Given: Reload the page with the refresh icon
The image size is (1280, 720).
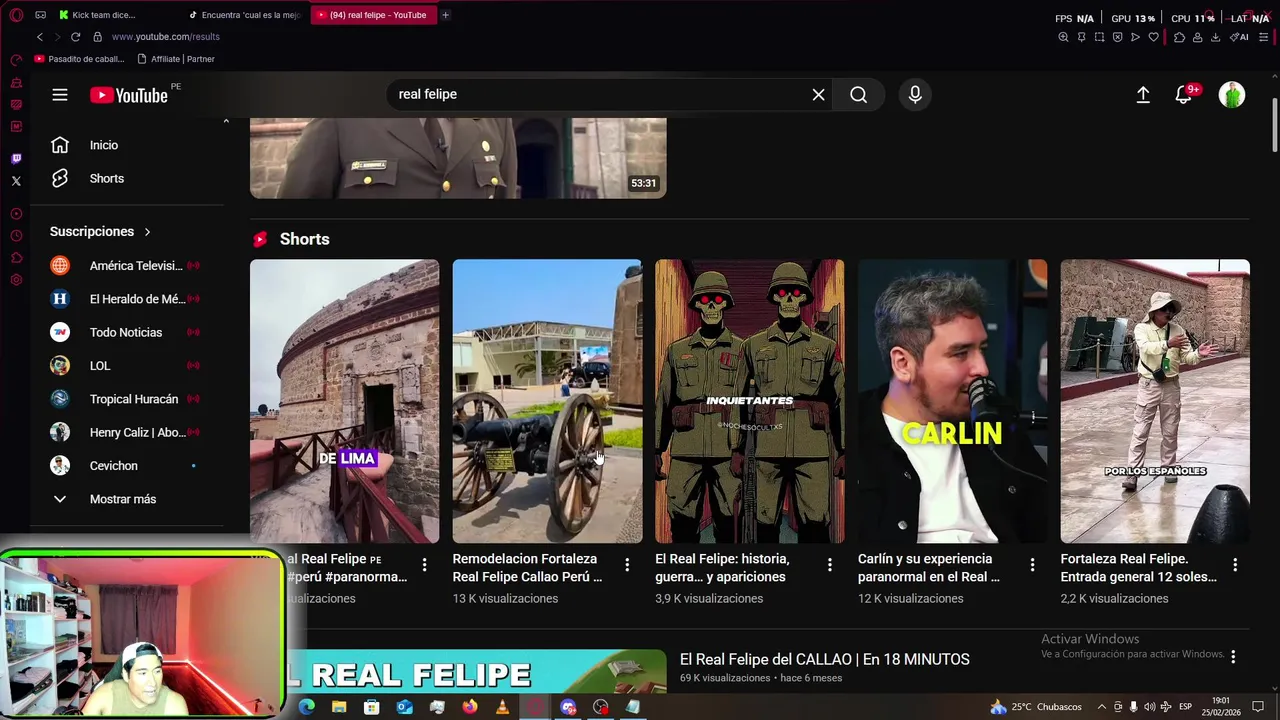Looking at the screenshot, I should [x=75, y=37].
